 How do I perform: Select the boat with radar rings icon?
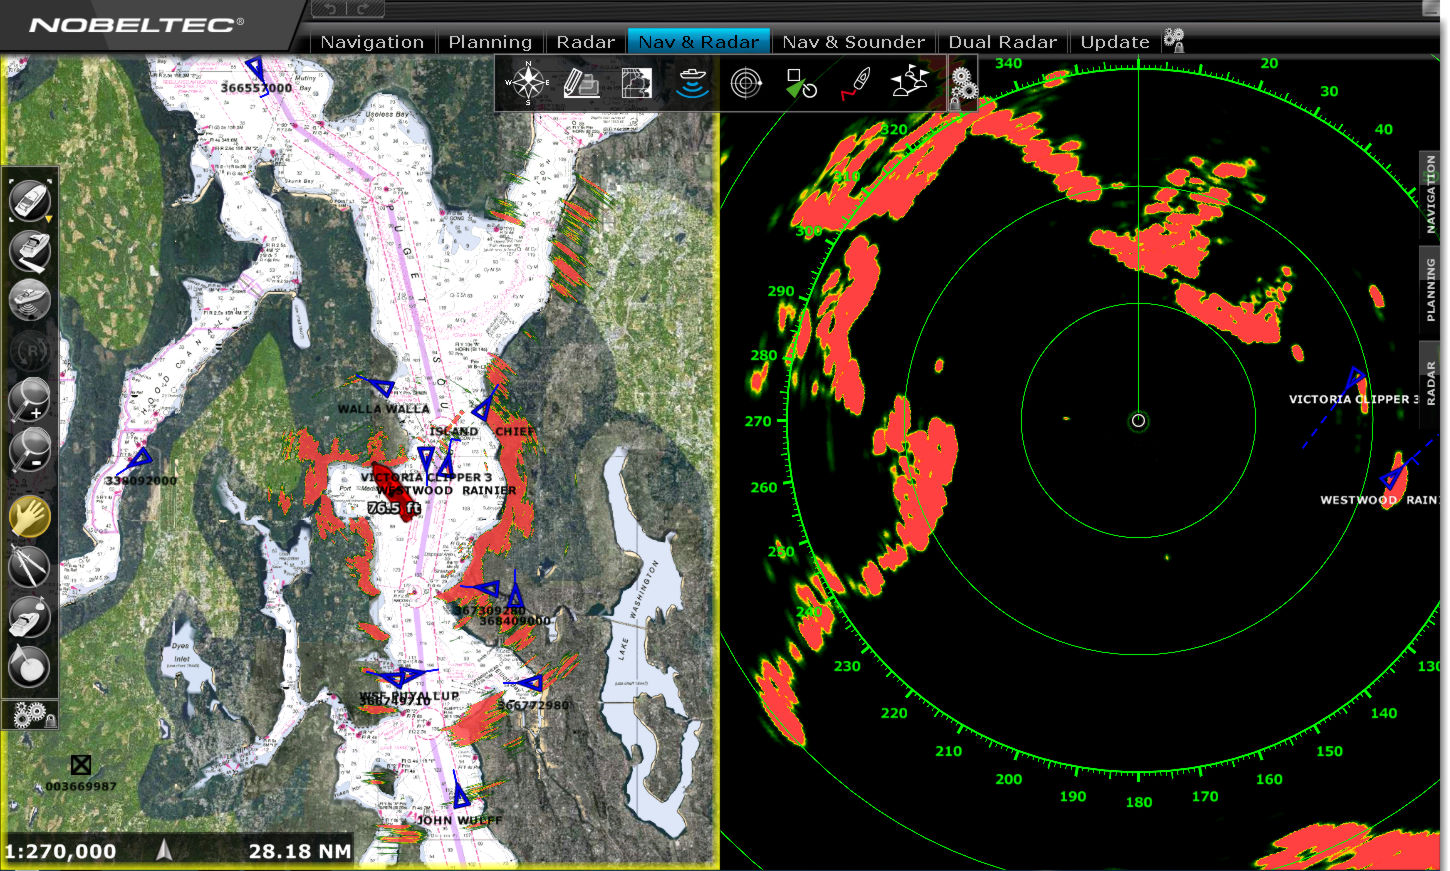pos(30,299)
